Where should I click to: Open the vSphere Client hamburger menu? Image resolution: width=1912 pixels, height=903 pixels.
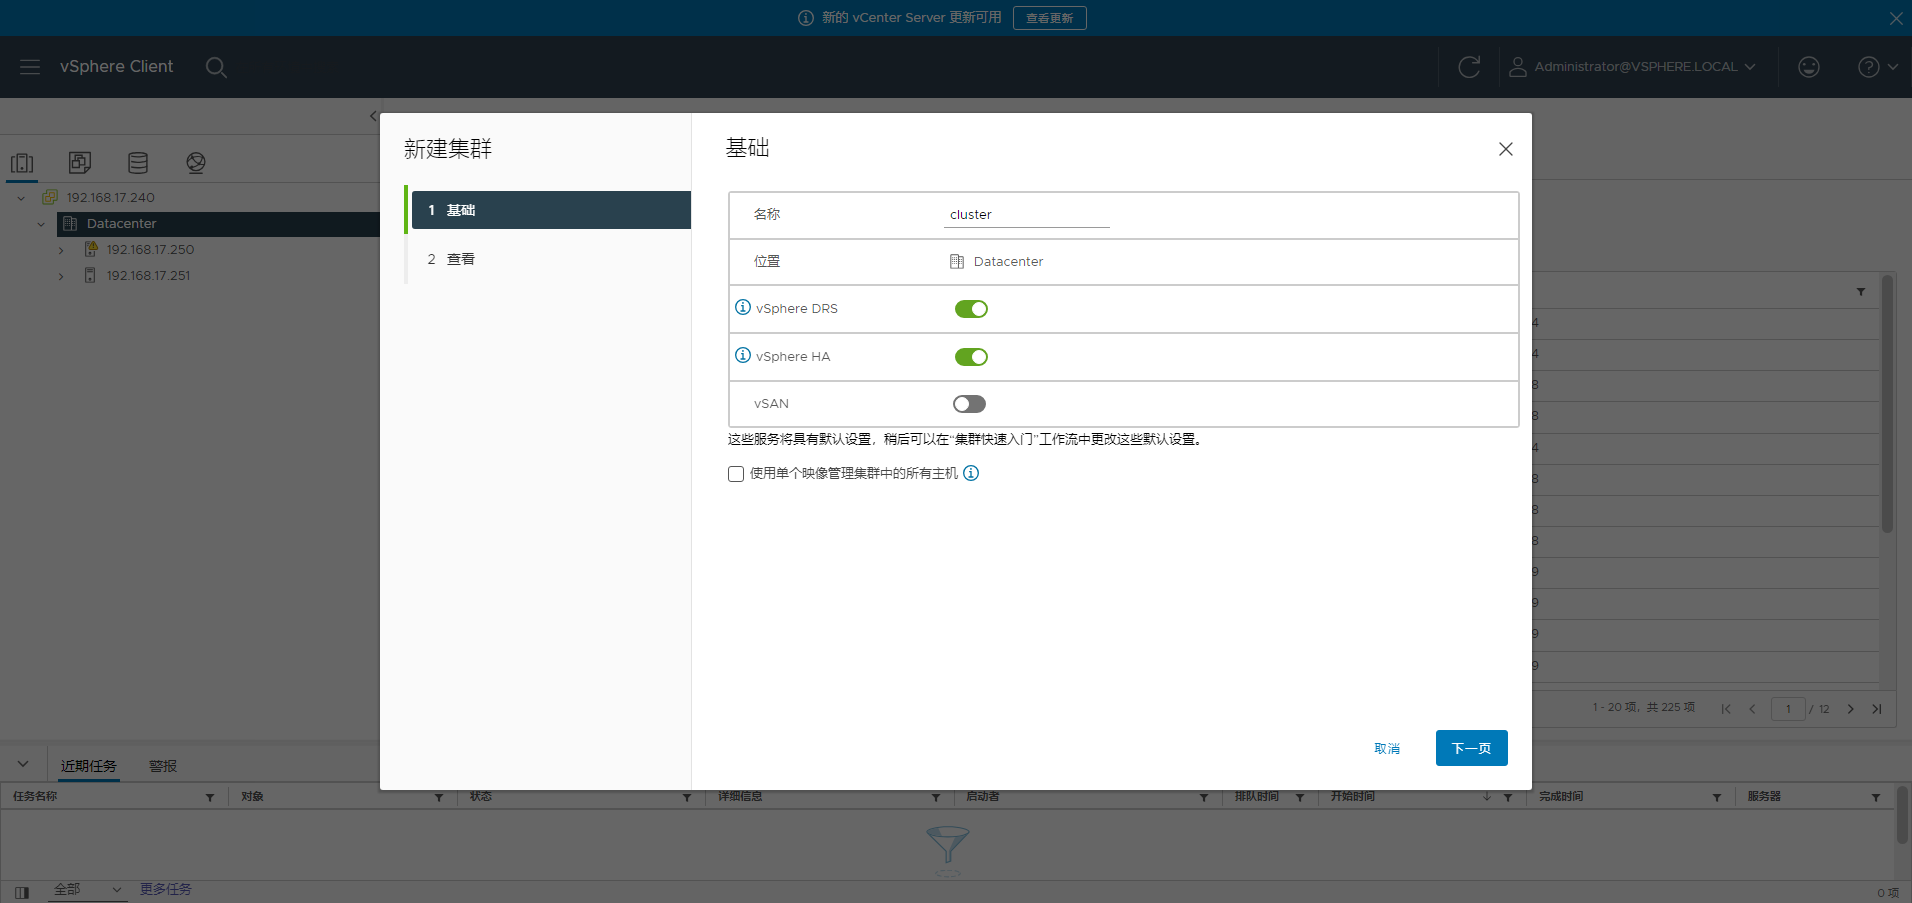30,67
